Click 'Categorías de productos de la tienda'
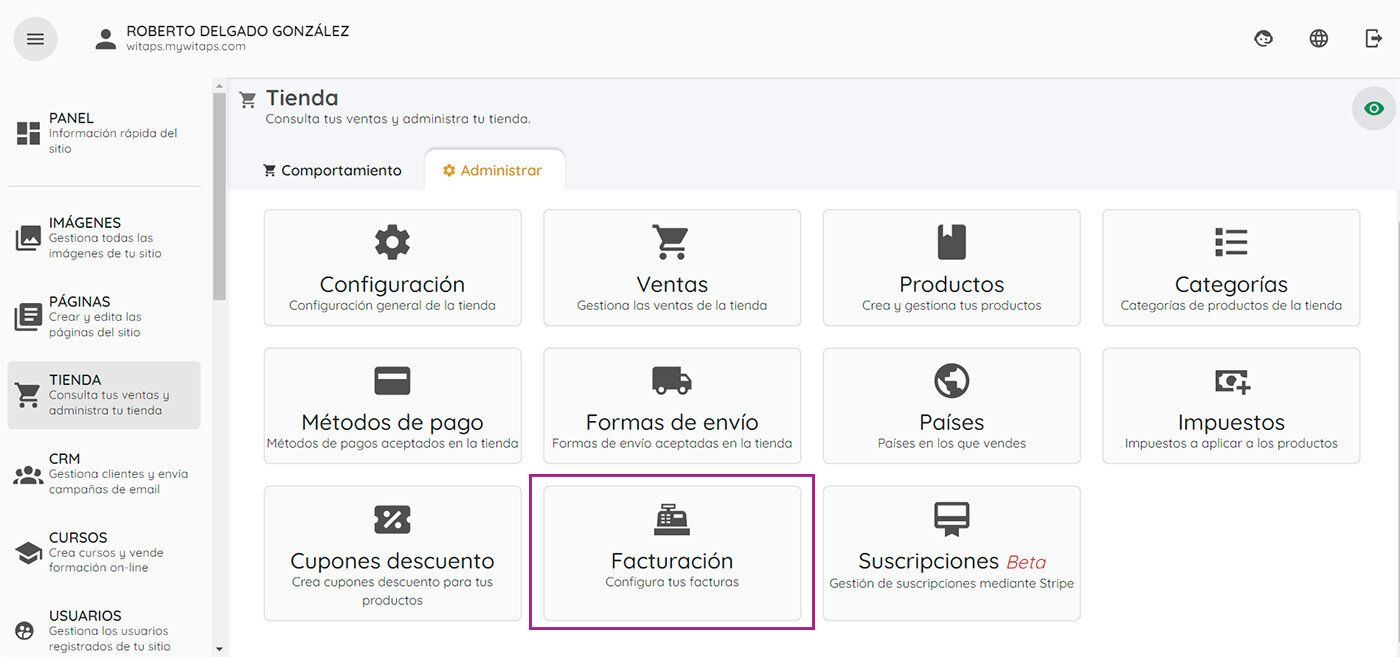The height and width of the screenshot is (657, 1400). 1231,305
